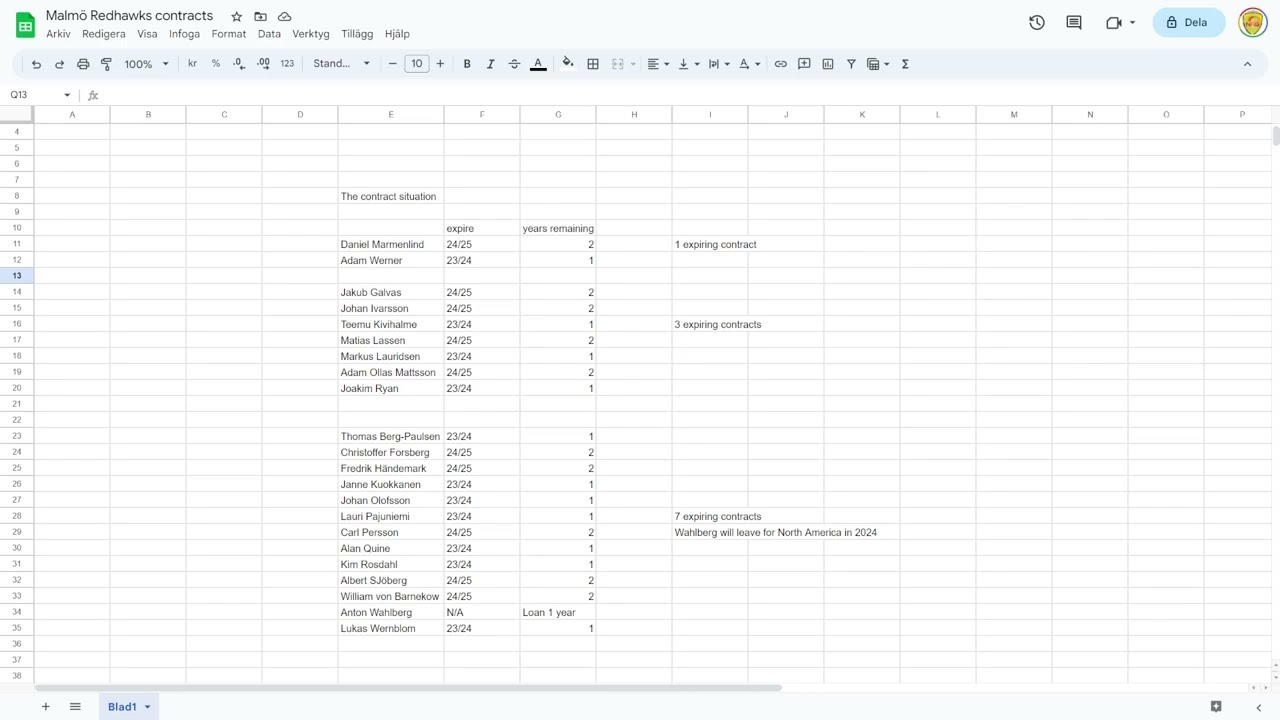The image size is (1280, 720).
Task: Open the Google account avatar
Action: click(1253, 22)
